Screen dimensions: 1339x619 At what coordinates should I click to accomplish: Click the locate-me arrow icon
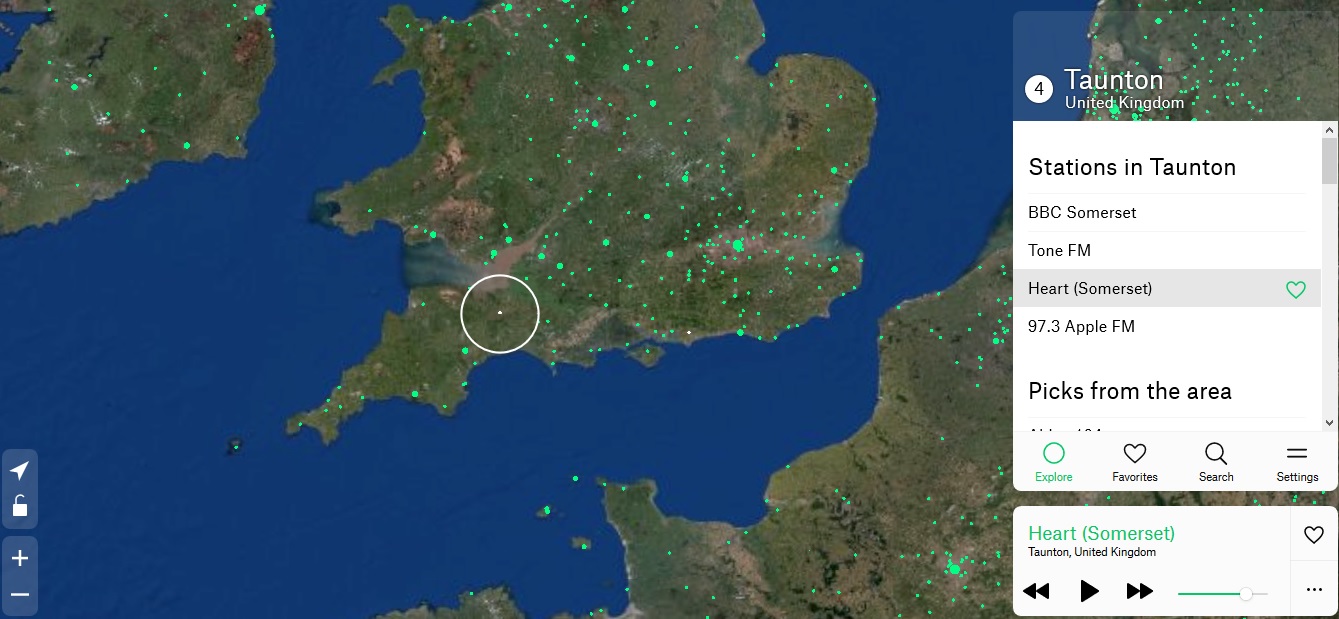point(19,471)
